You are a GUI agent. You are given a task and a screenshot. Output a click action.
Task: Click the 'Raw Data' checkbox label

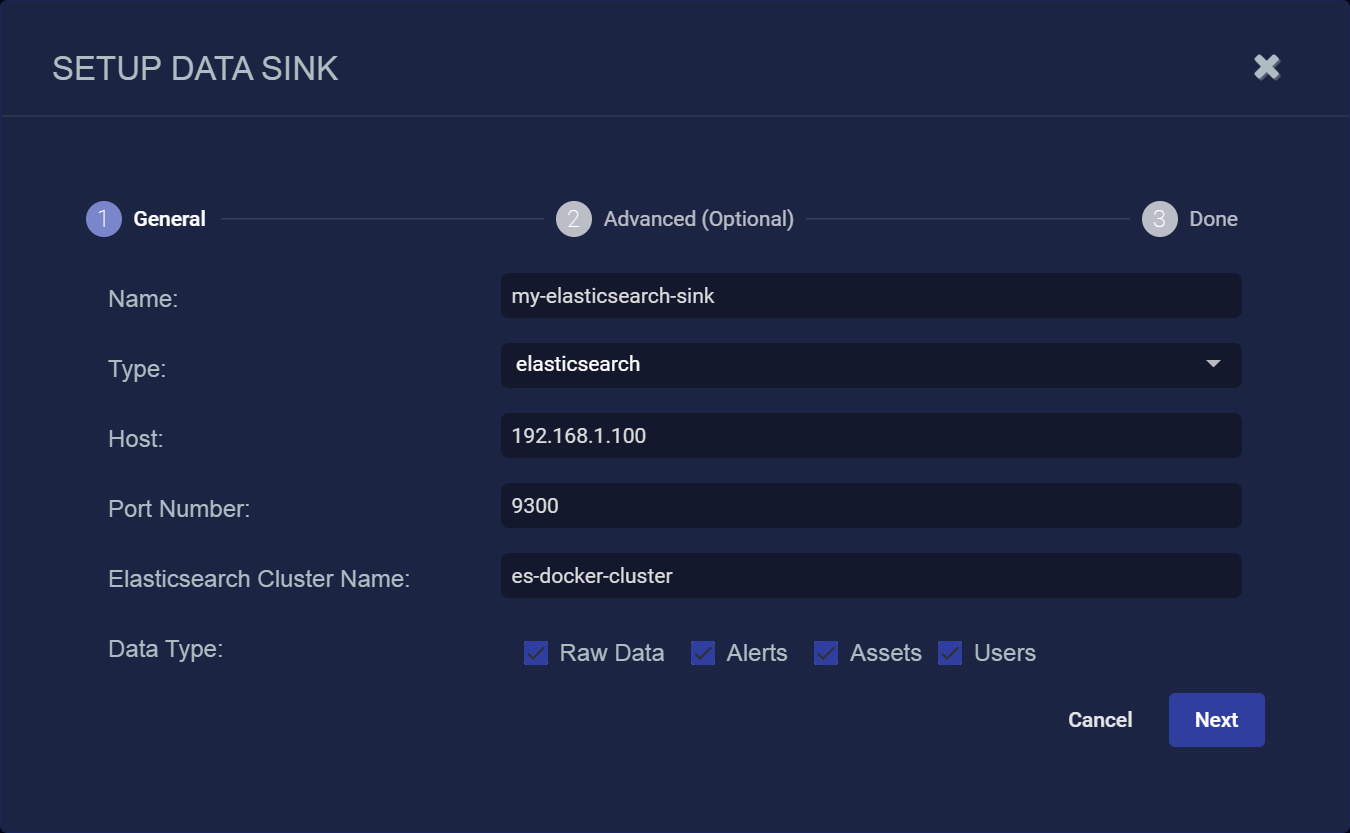click(x=612, y=653)
